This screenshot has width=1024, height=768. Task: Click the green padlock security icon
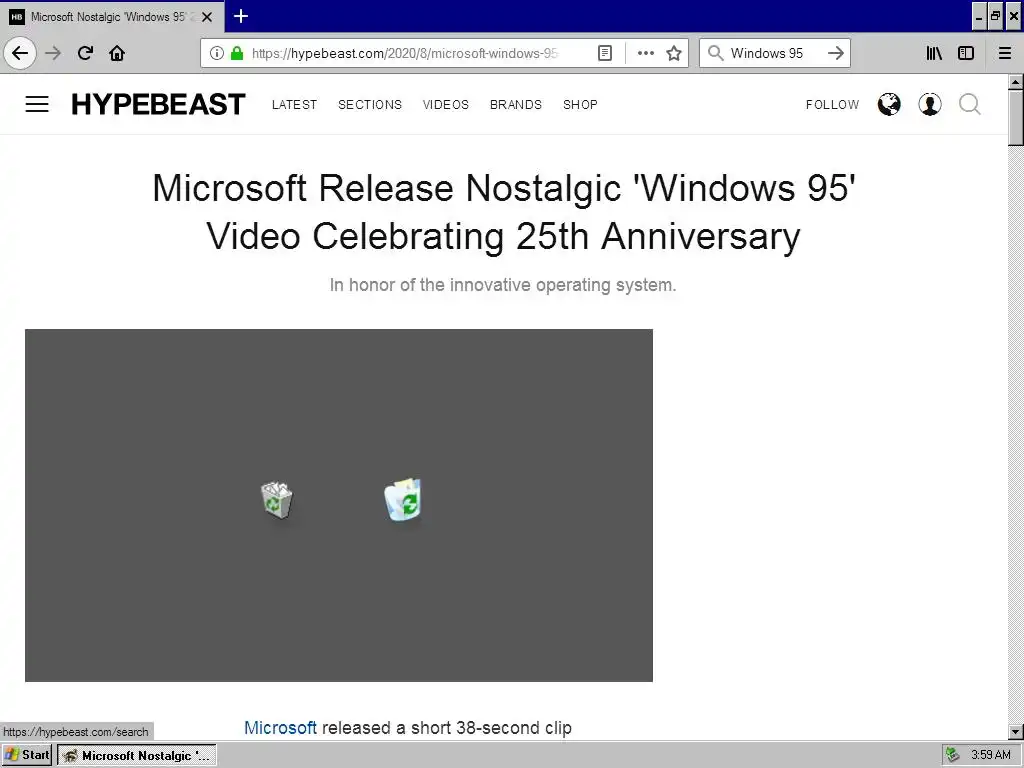click(x=237, y=53)
